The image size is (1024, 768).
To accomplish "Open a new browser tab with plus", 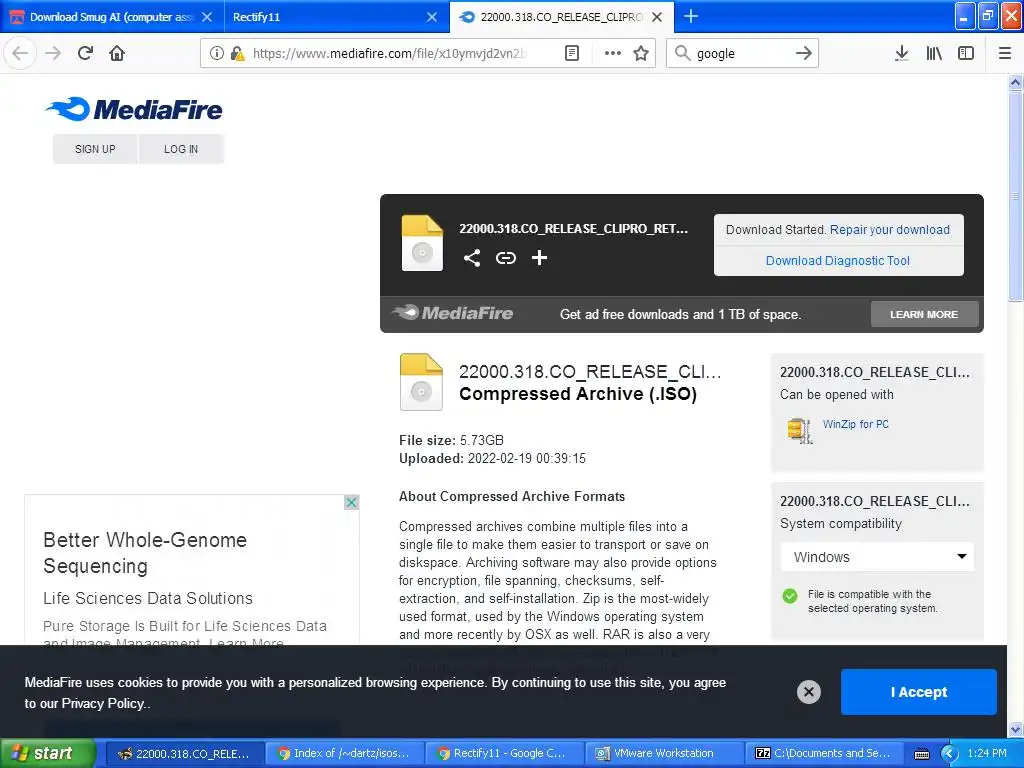I will 690,16.
